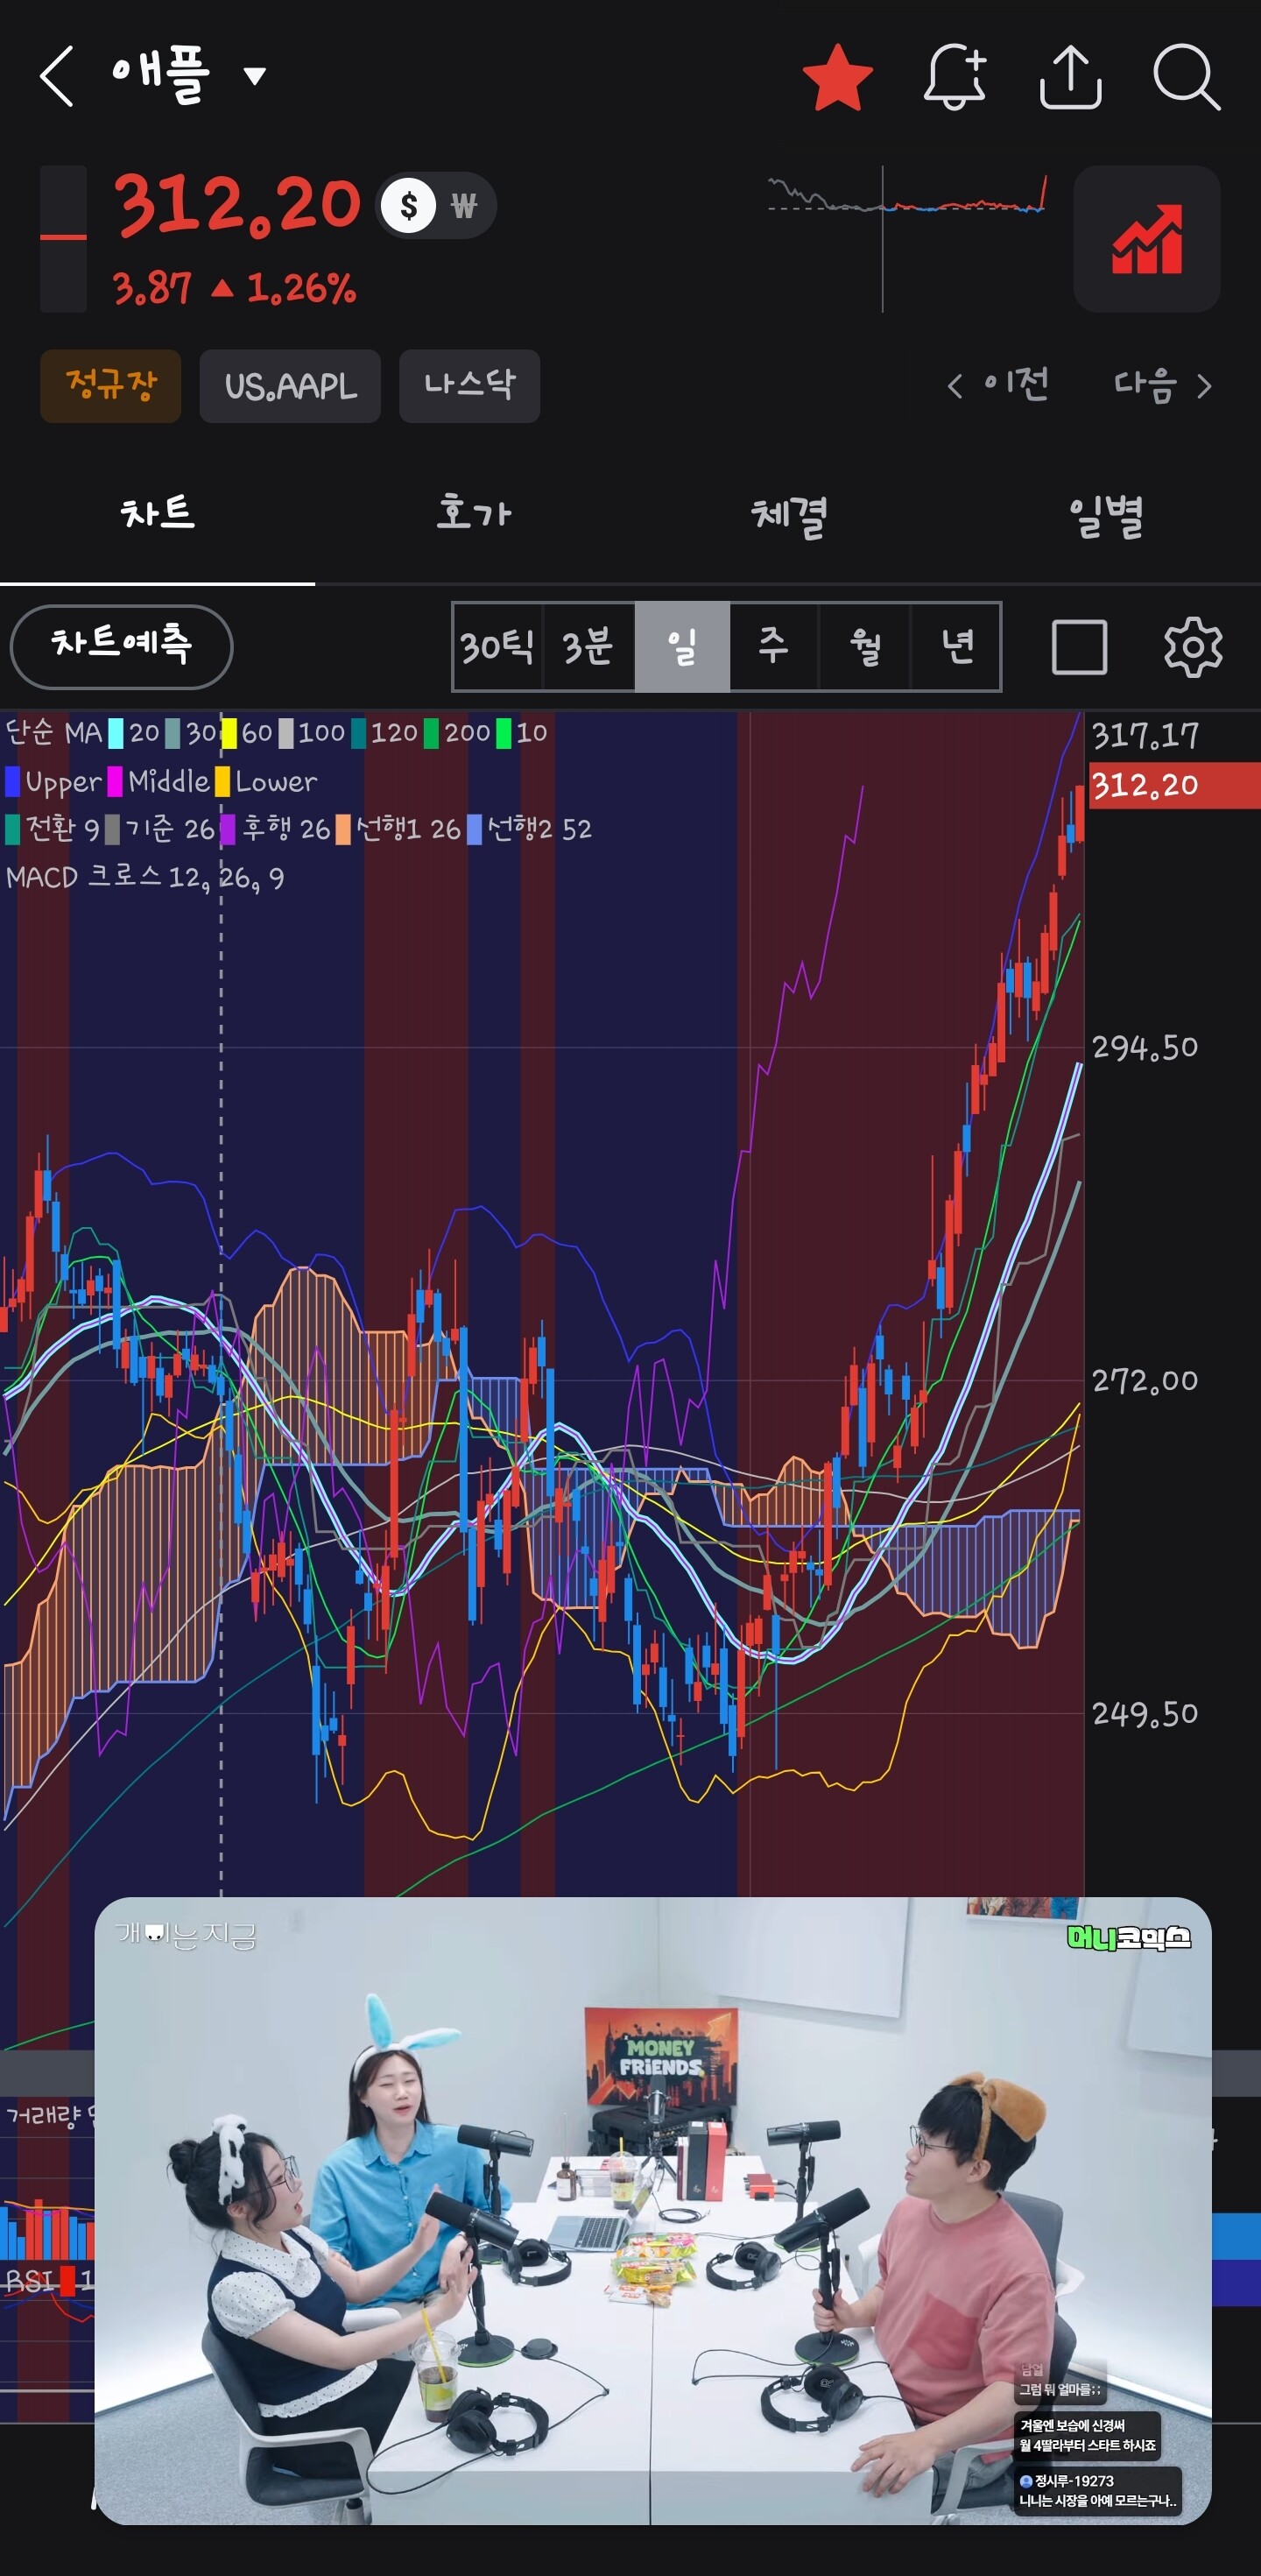Select the 정규장 market session tag
1261x2576 pixels.
(111, 386)
